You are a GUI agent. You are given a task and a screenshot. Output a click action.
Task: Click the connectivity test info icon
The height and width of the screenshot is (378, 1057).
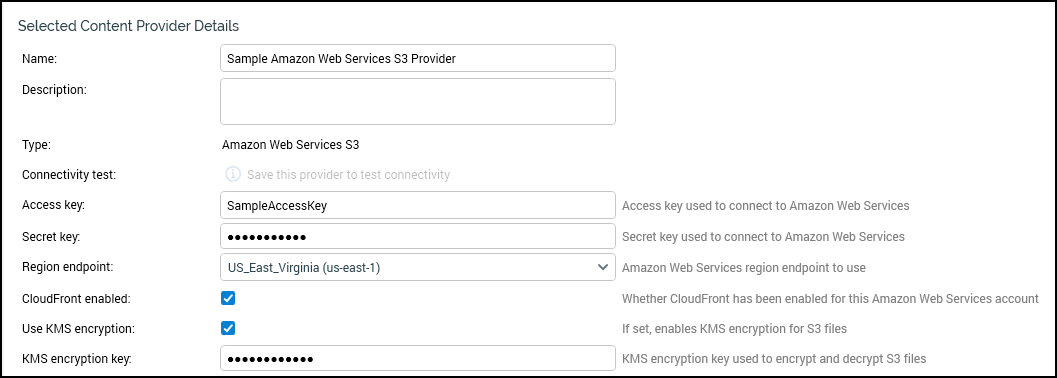pyautogui.click(x=233, y=175)
